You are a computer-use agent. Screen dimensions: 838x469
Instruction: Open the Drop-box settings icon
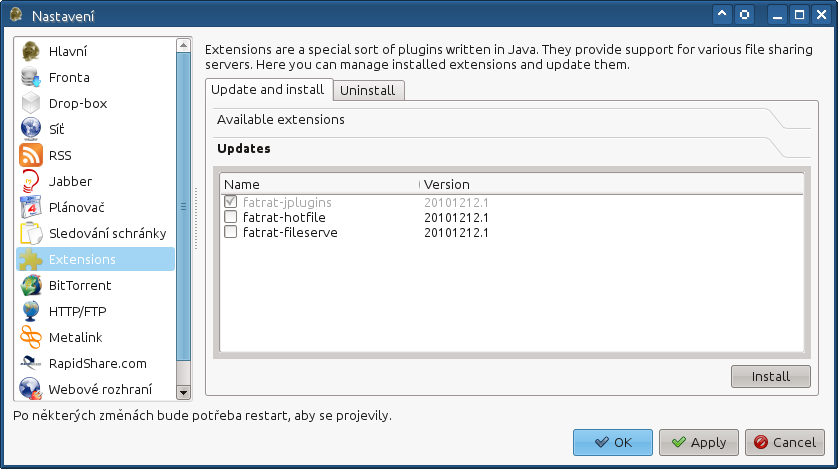(31, 103)
